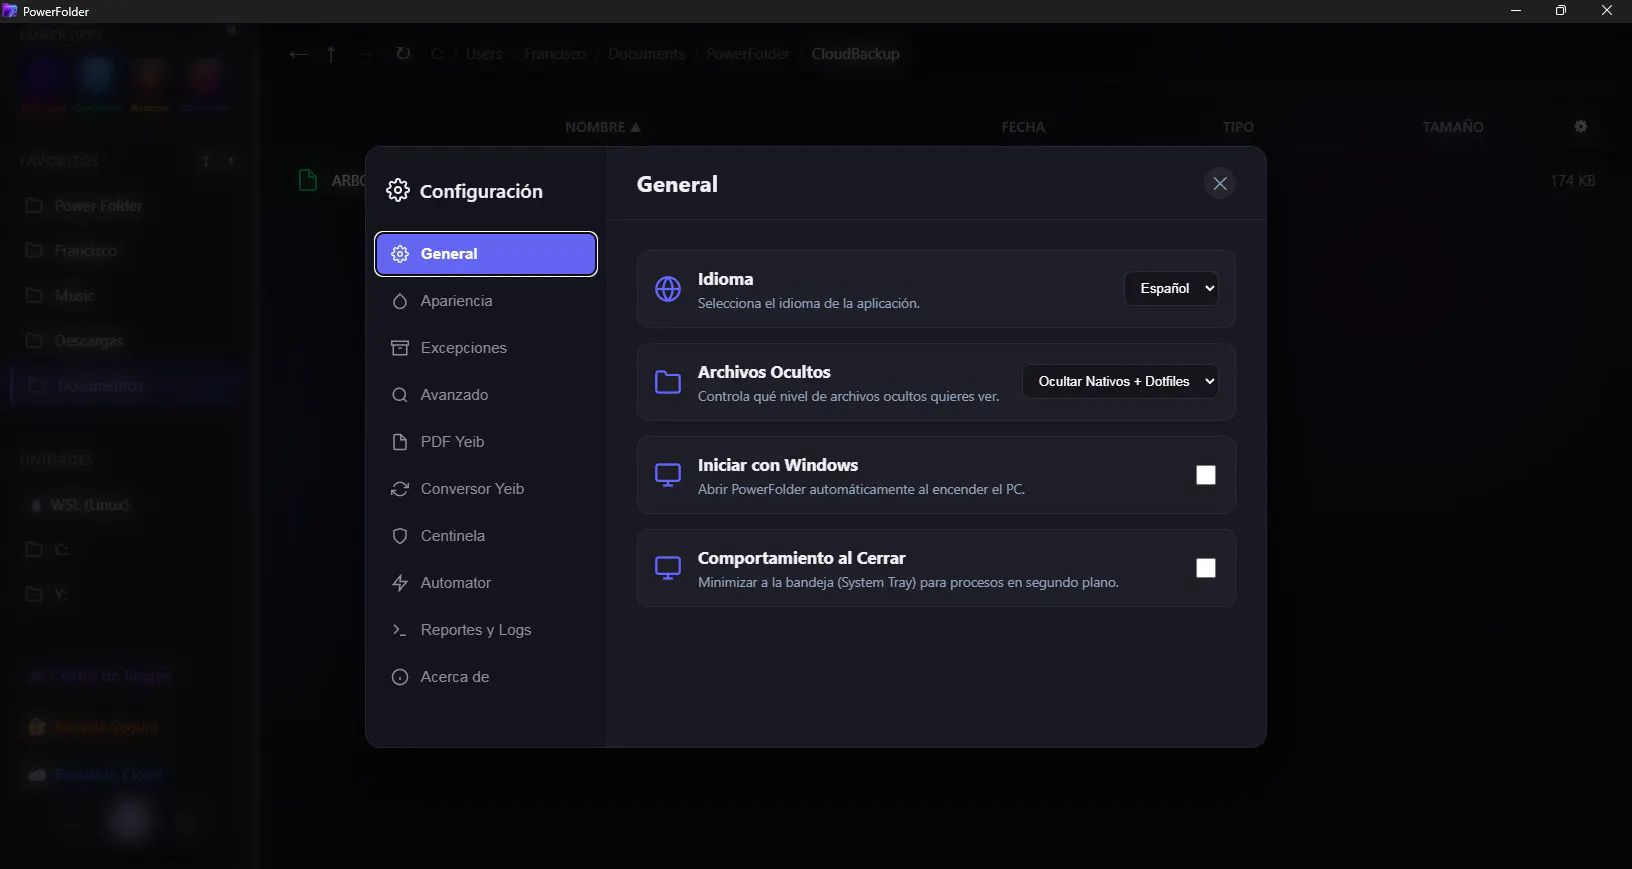Click the Iniciar con Windows monitor icon
This screenshot has width=1632, height=869.
(668, 475)
